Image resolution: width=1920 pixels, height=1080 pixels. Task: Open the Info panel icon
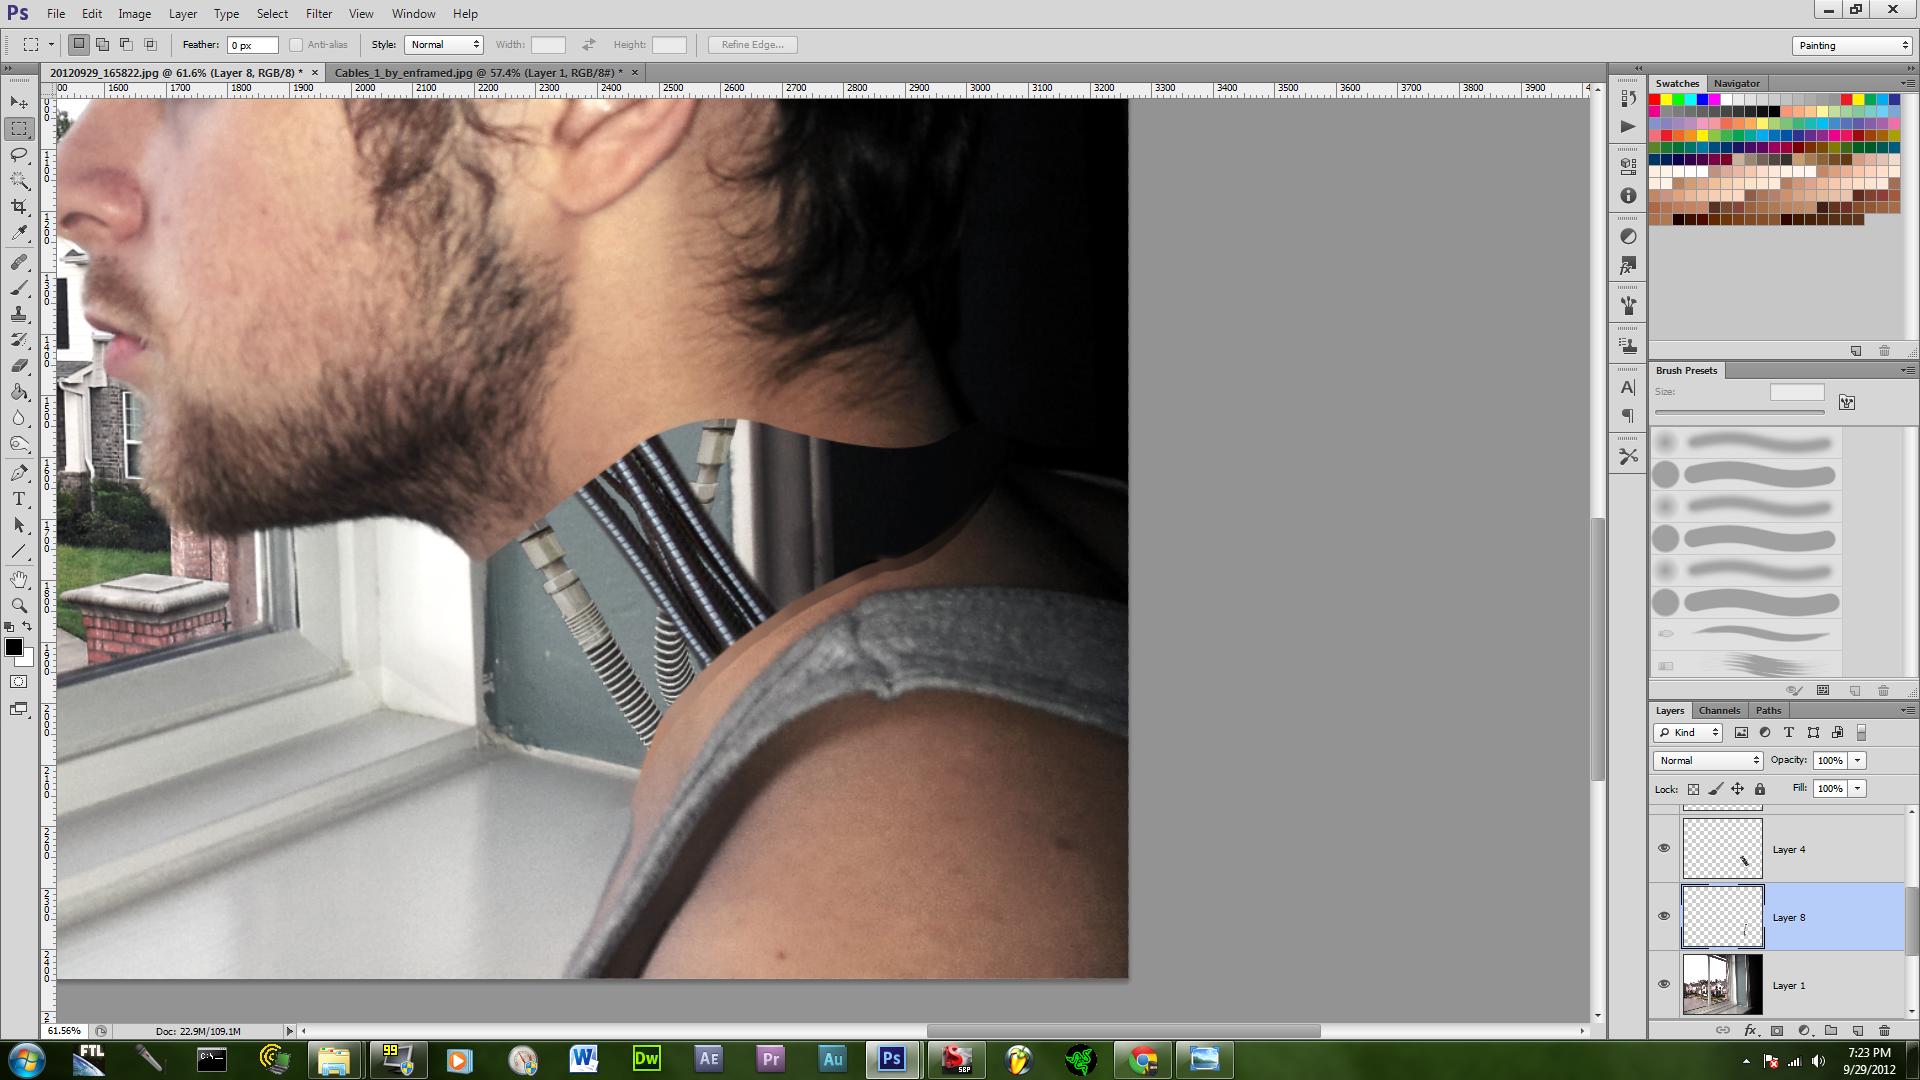(1628, 196)
